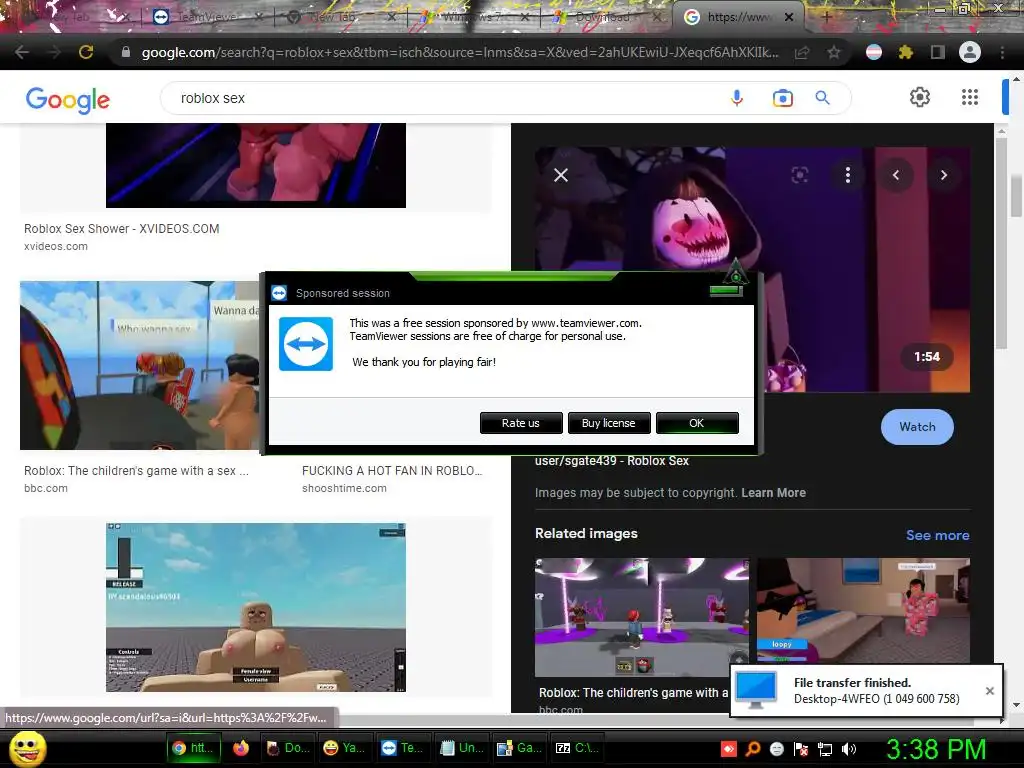
Task: Click the bbc.com source text in the results
Action: (46, 488)
